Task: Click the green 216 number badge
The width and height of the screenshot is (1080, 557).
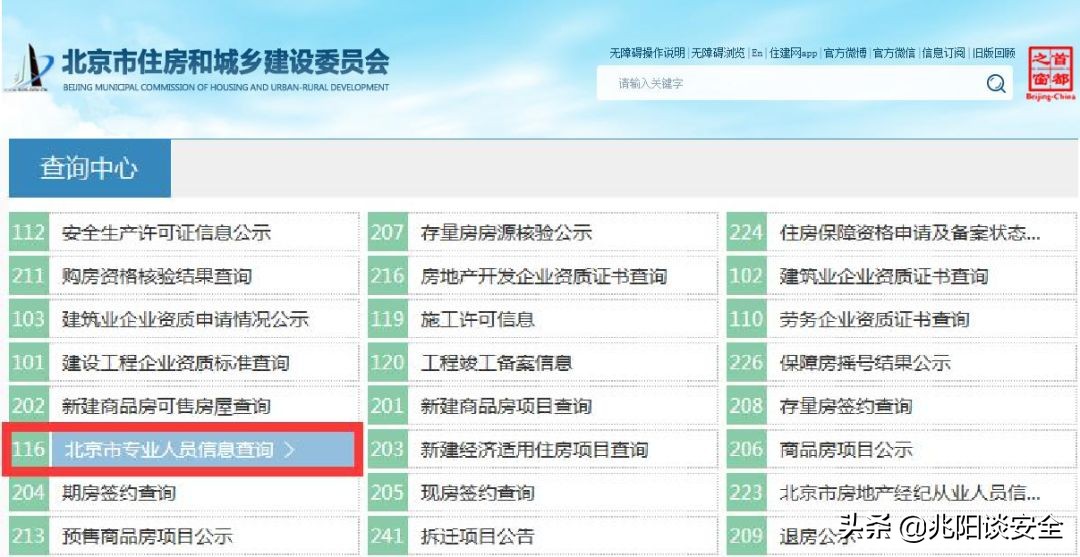Action: (x=388, y=276)
